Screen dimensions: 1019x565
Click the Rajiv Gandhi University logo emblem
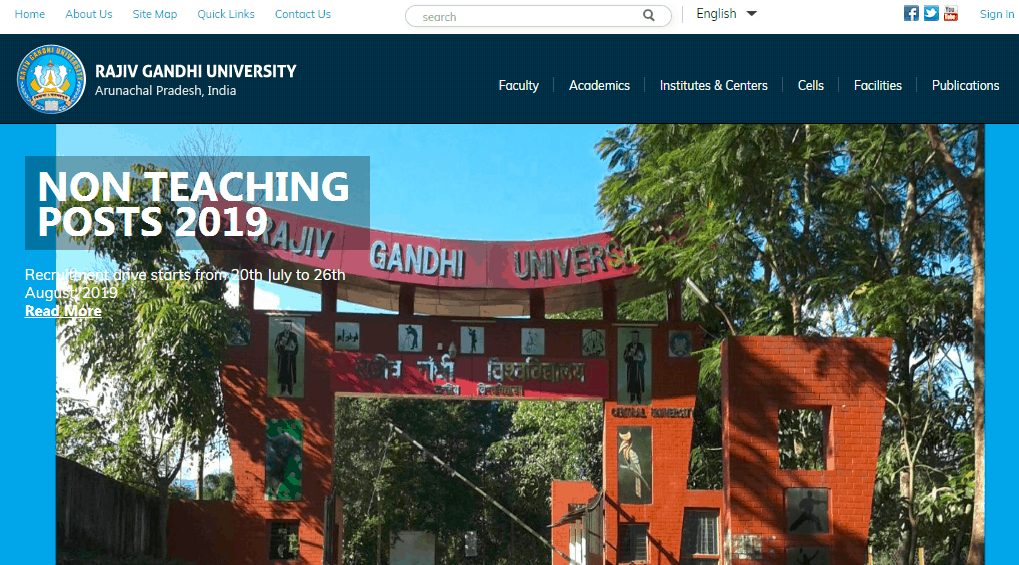coord(51,79)
